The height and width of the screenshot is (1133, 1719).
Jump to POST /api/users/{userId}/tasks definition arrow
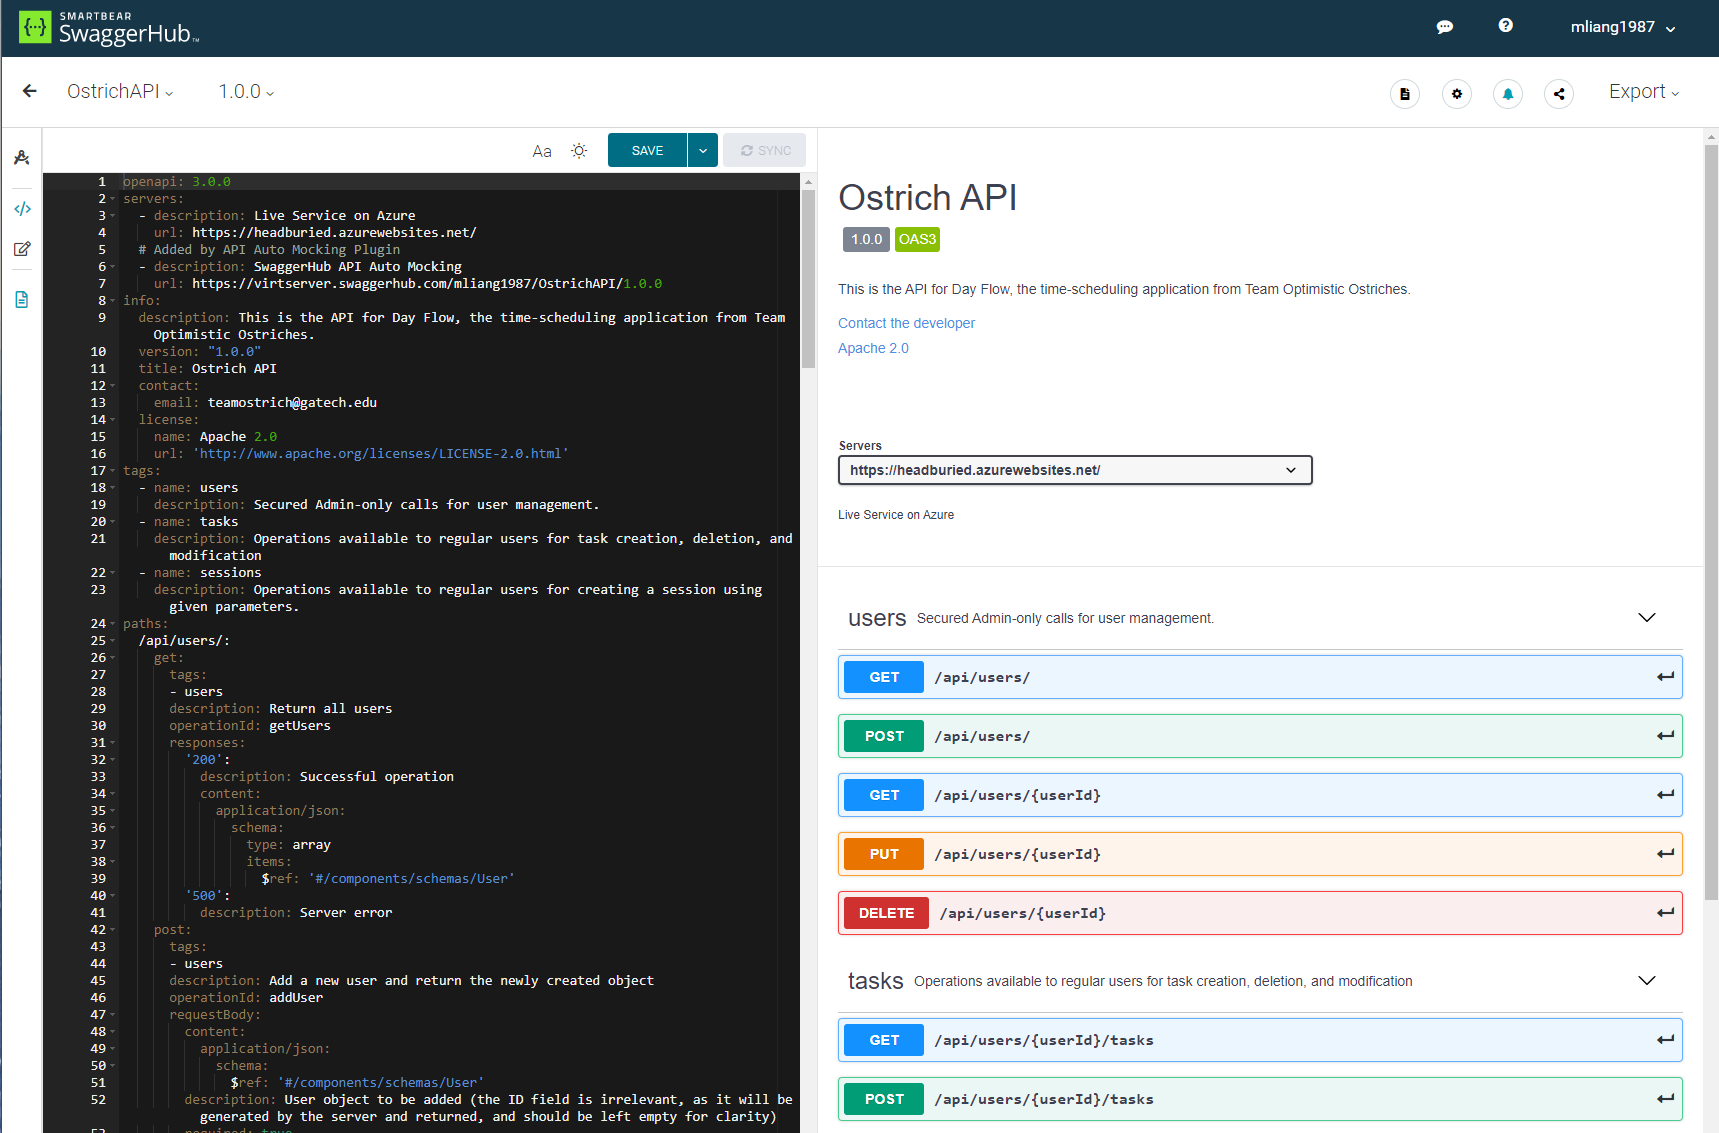click(x=1665, y=1099)
